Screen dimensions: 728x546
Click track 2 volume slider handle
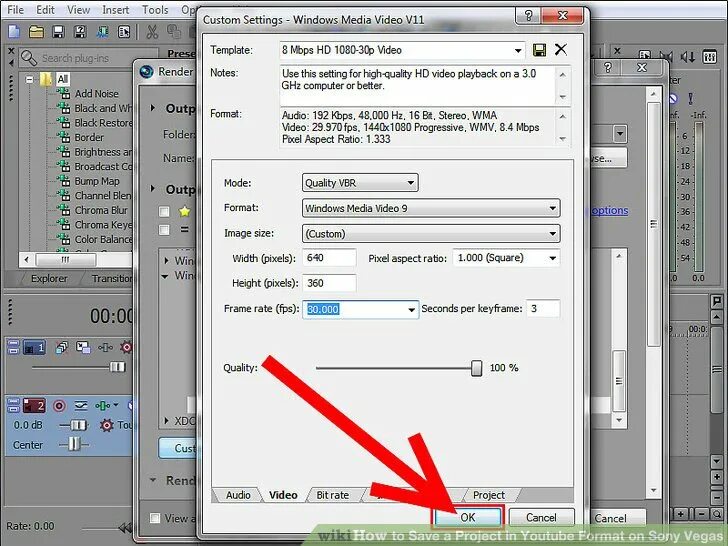[x=78, y=425]
